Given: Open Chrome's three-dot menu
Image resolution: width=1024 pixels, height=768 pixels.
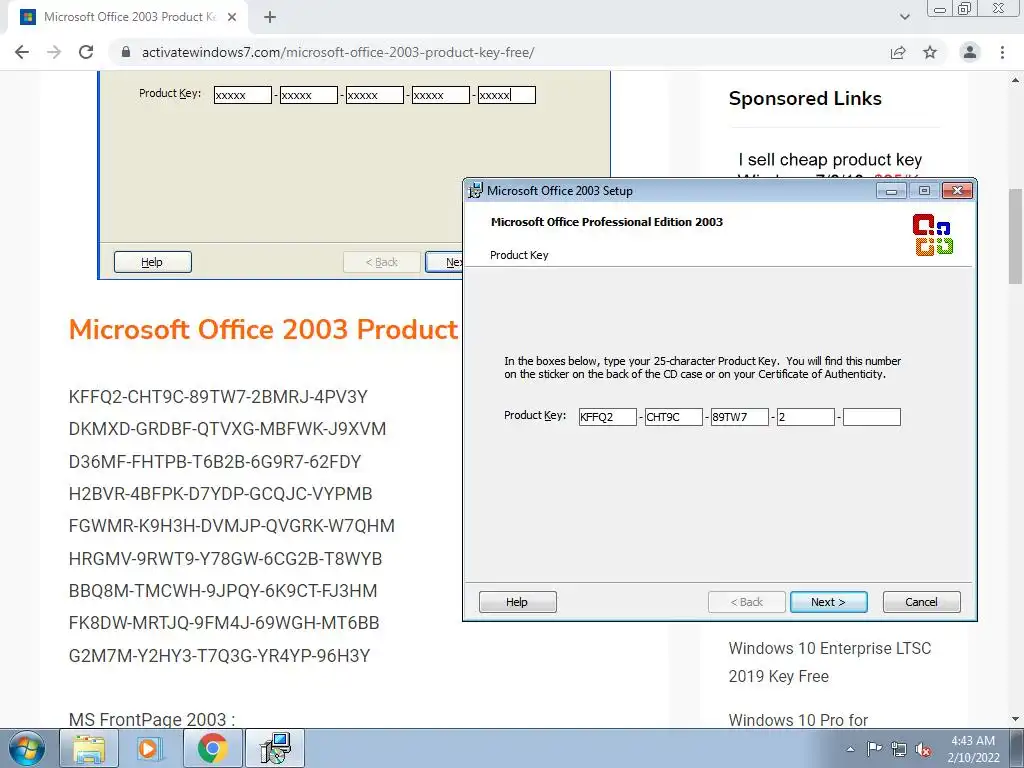Looking at the screenshot, I should coord(1002,52).
